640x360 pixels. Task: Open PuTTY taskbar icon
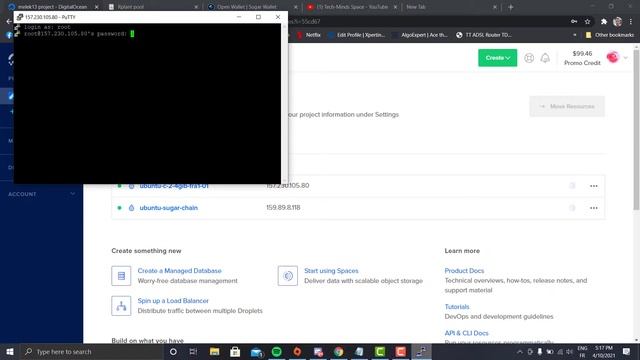tap(421, 351)
